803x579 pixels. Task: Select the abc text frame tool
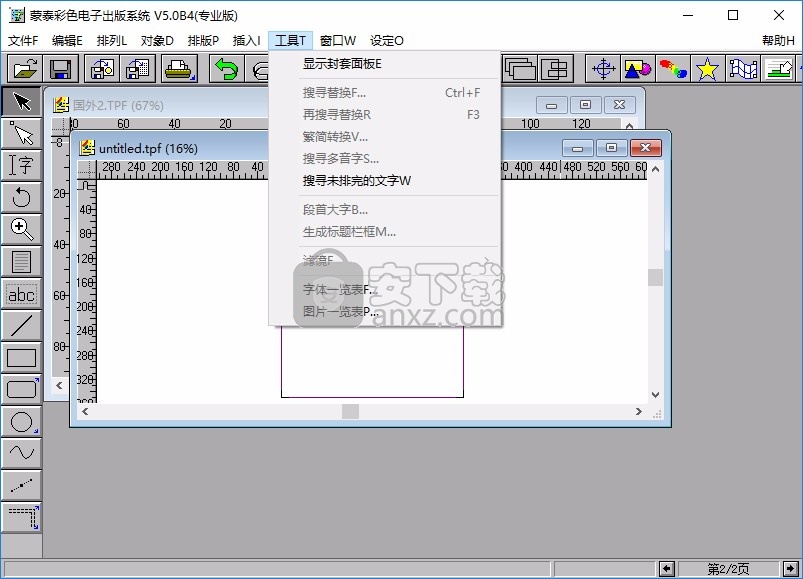click(22, 293)
